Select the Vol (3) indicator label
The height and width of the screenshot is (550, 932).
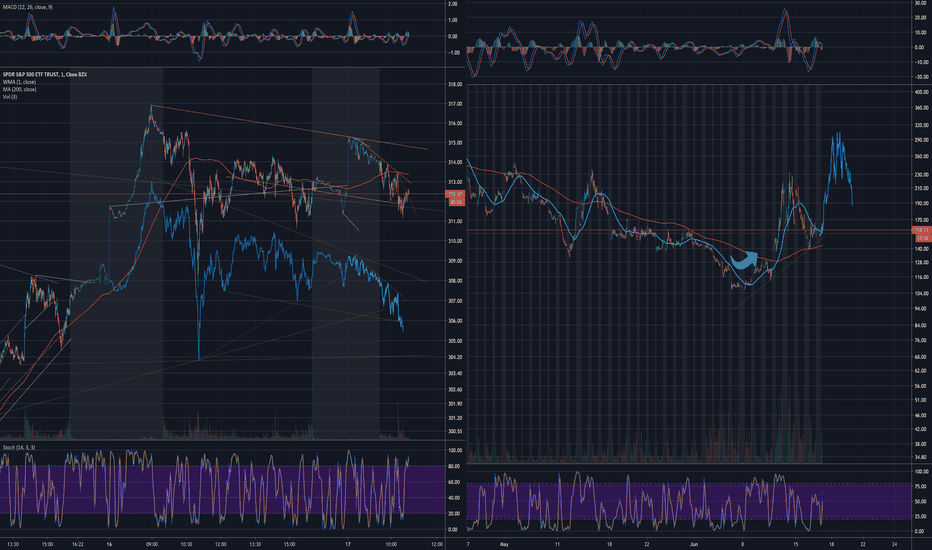(10, 96)
